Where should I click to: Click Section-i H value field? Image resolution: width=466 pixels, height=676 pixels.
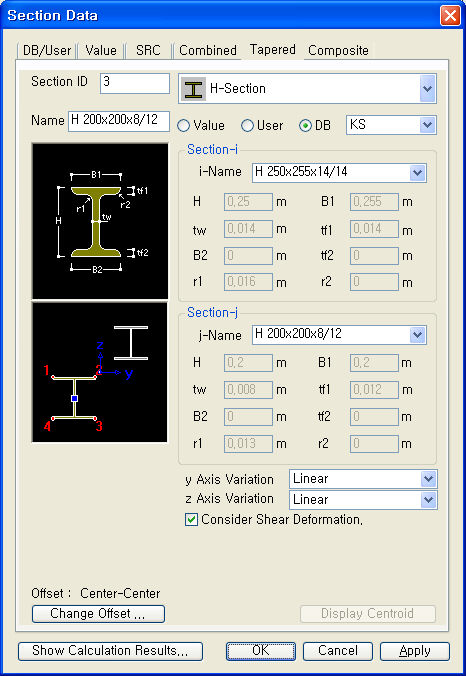(248, 202)
